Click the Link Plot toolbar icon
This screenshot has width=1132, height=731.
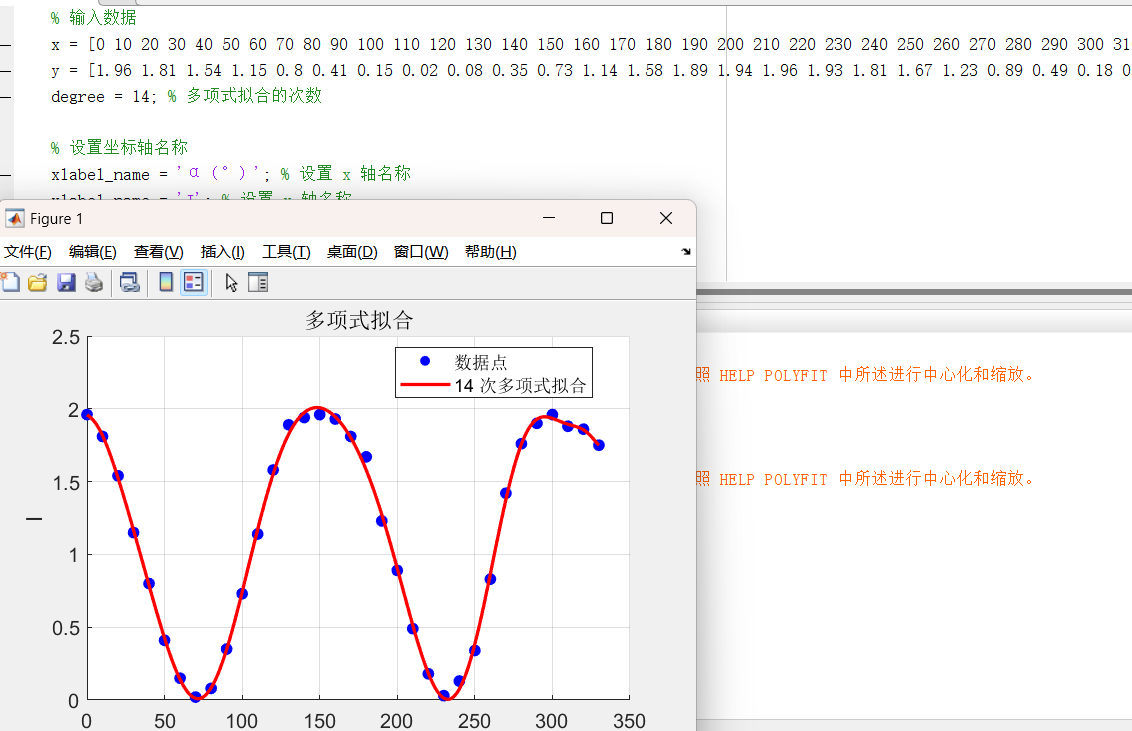tap(130, 283)
